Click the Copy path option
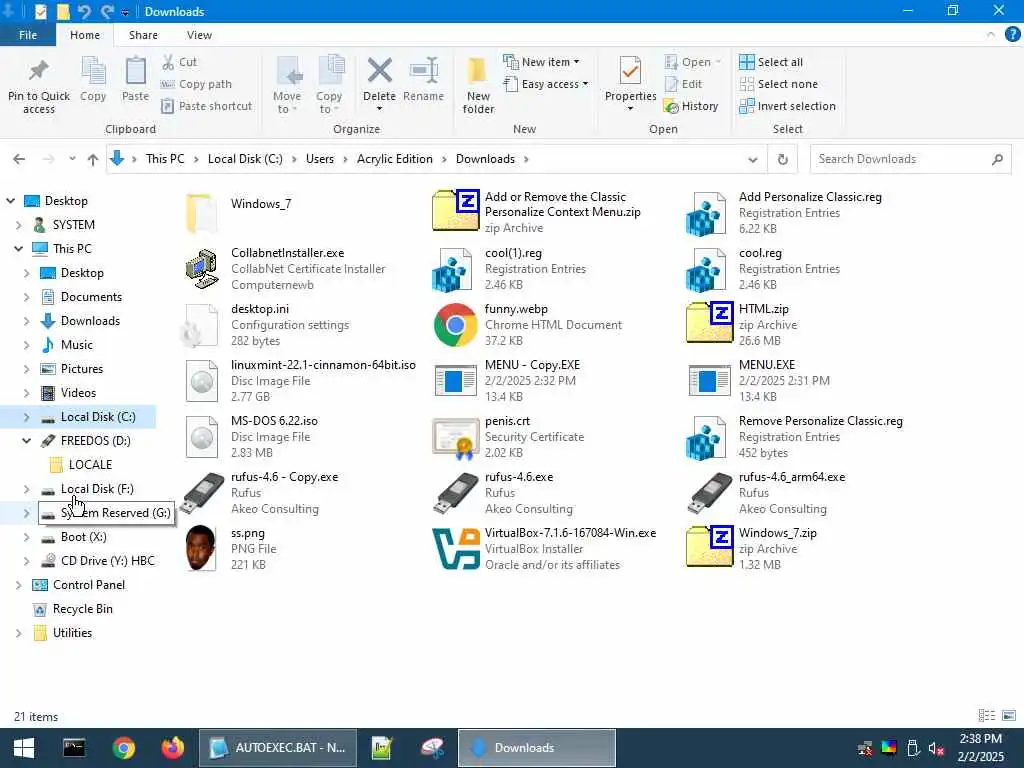This screenshot has width=1024, height=768. tap(196, 84)
